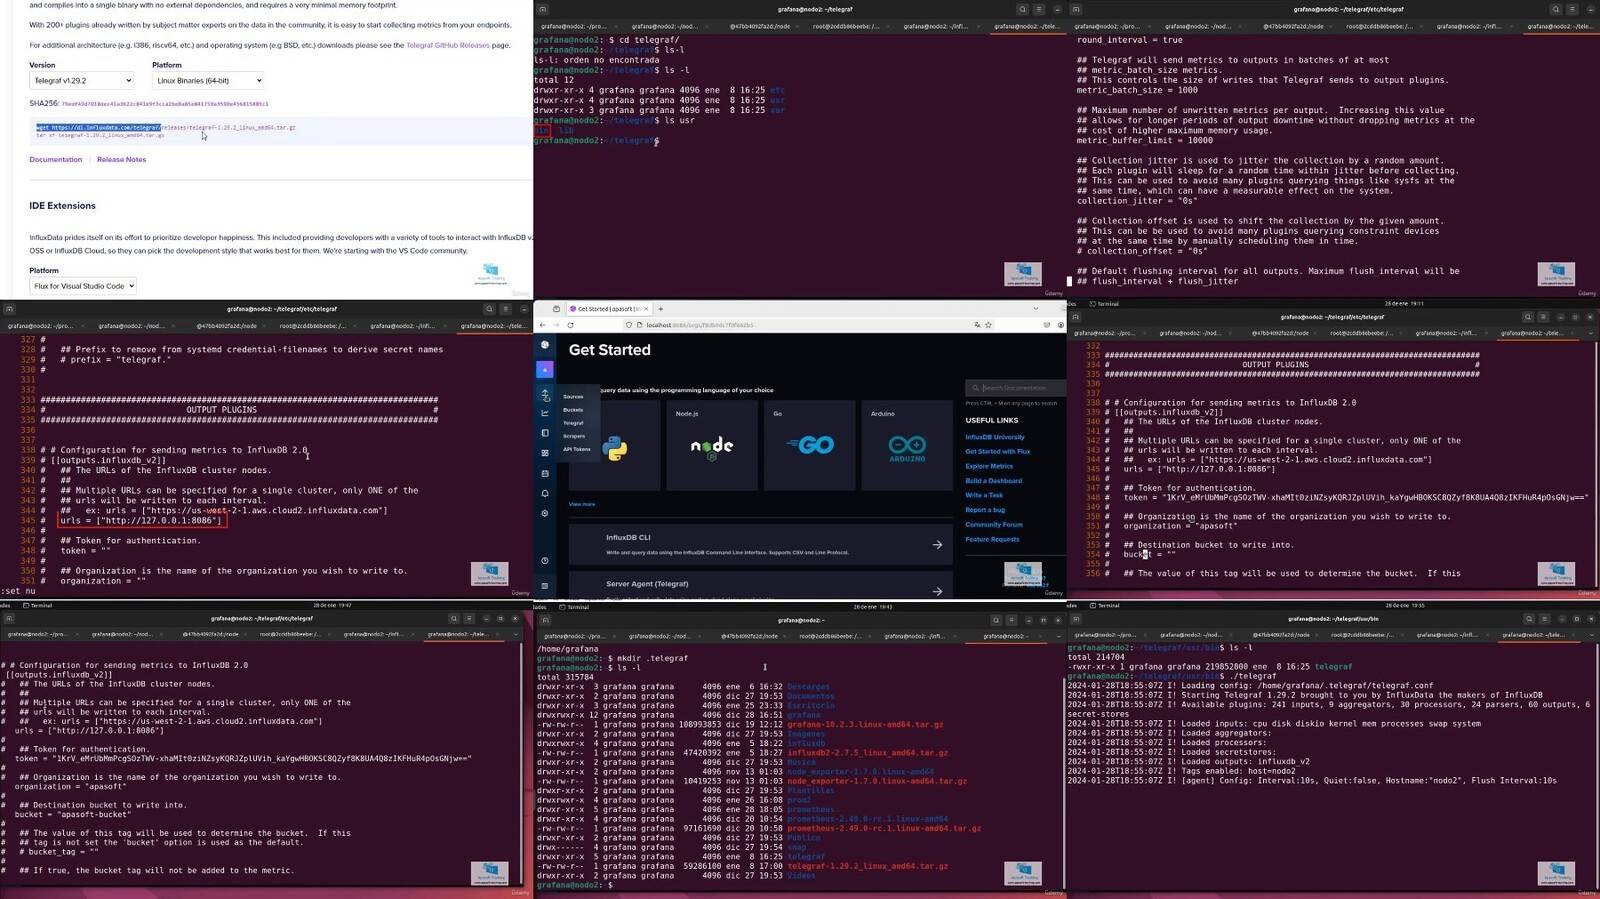Open Build a Dashboard useful link

click(994, 481)
